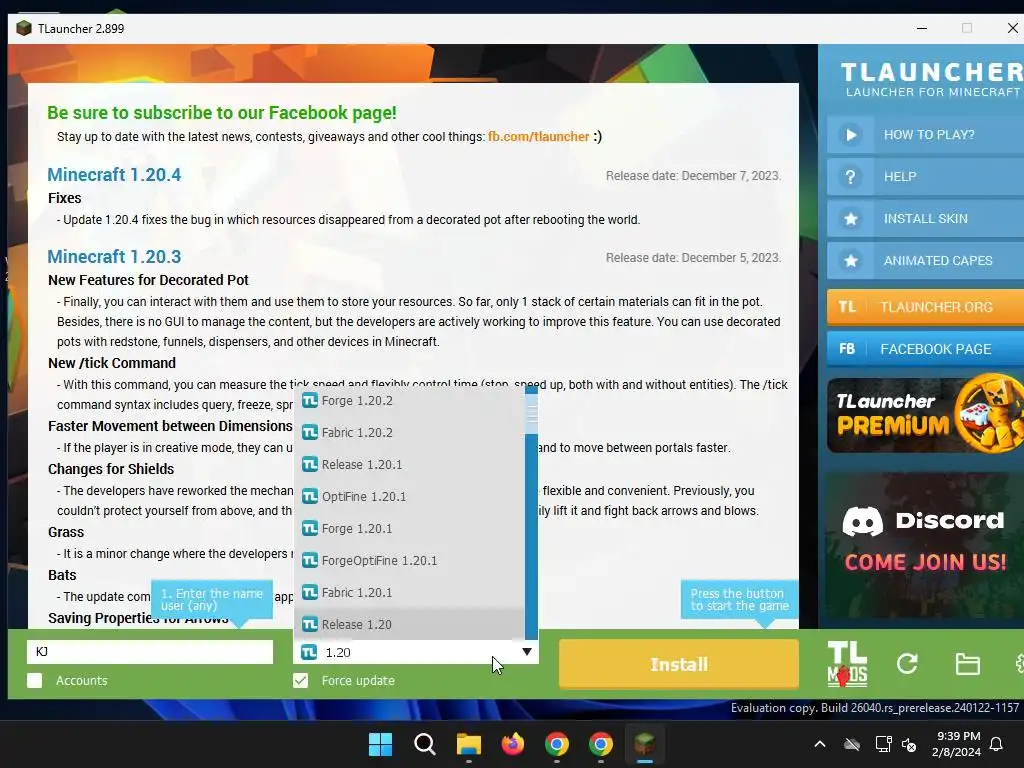Click the refresh arrow icon
This screenshot has width=1024, height=768.
coord(907,664)
